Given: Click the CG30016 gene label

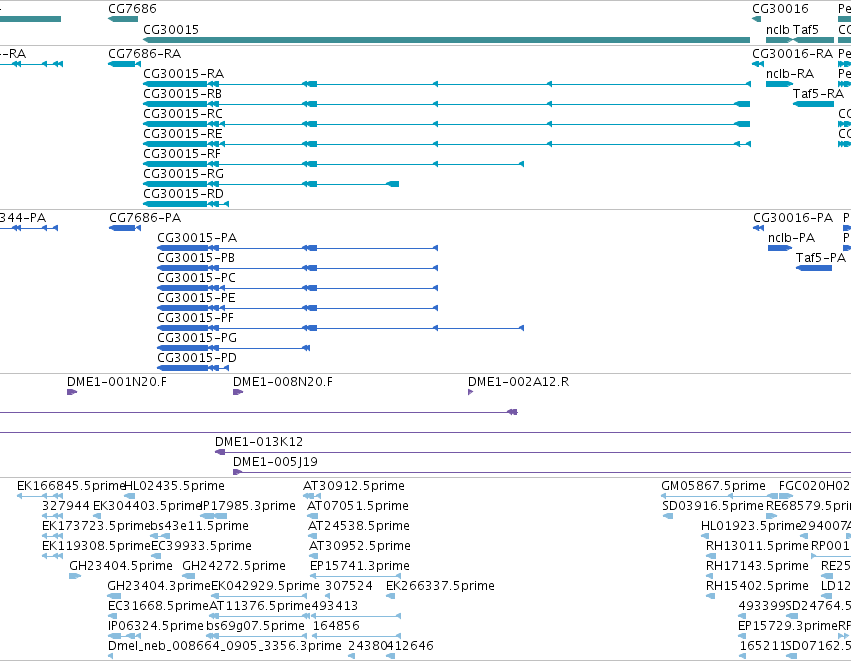Looking at the screenshot, I should [780, 9].
